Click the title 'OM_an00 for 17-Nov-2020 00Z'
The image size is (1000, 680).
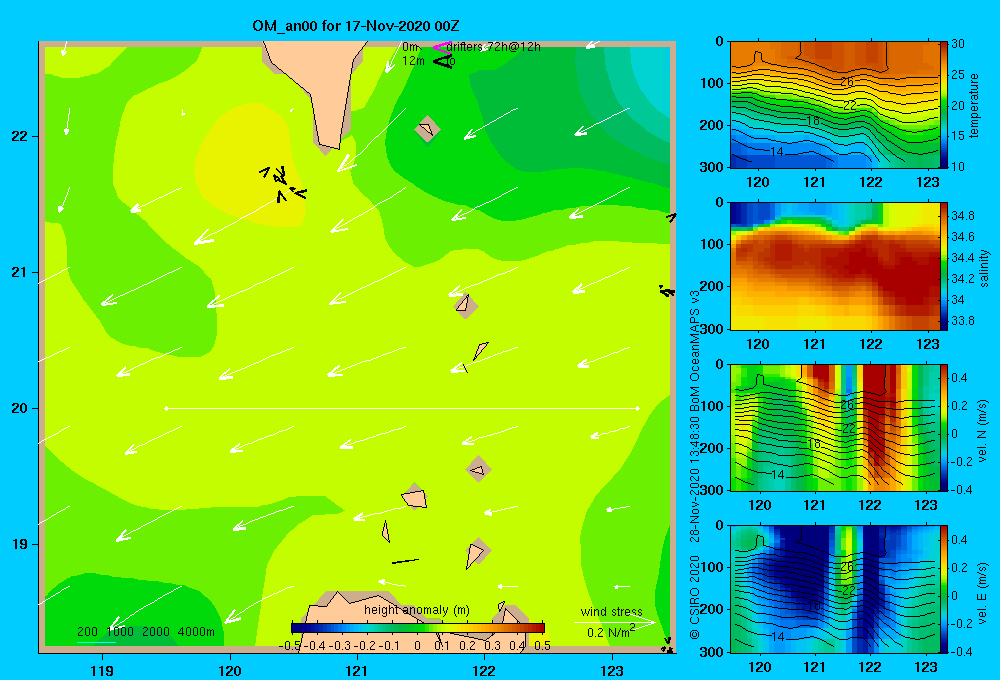point(355,26)
